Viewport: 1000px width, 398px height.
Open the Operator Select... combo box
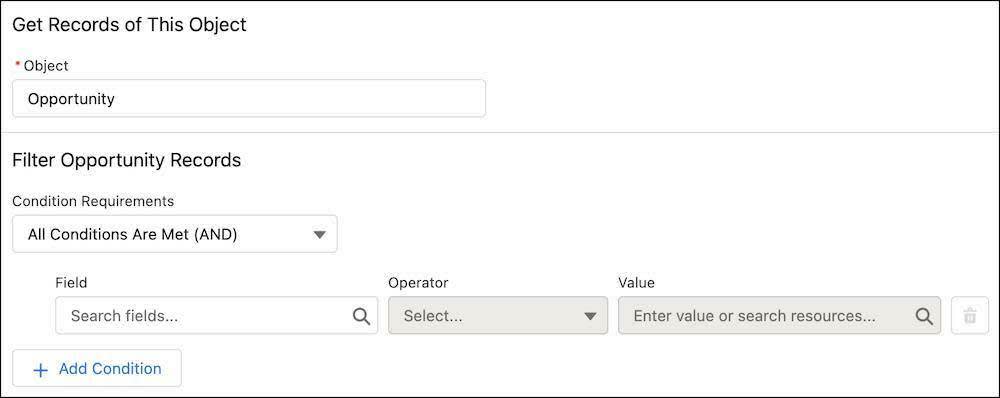click(x=498, y=315)
